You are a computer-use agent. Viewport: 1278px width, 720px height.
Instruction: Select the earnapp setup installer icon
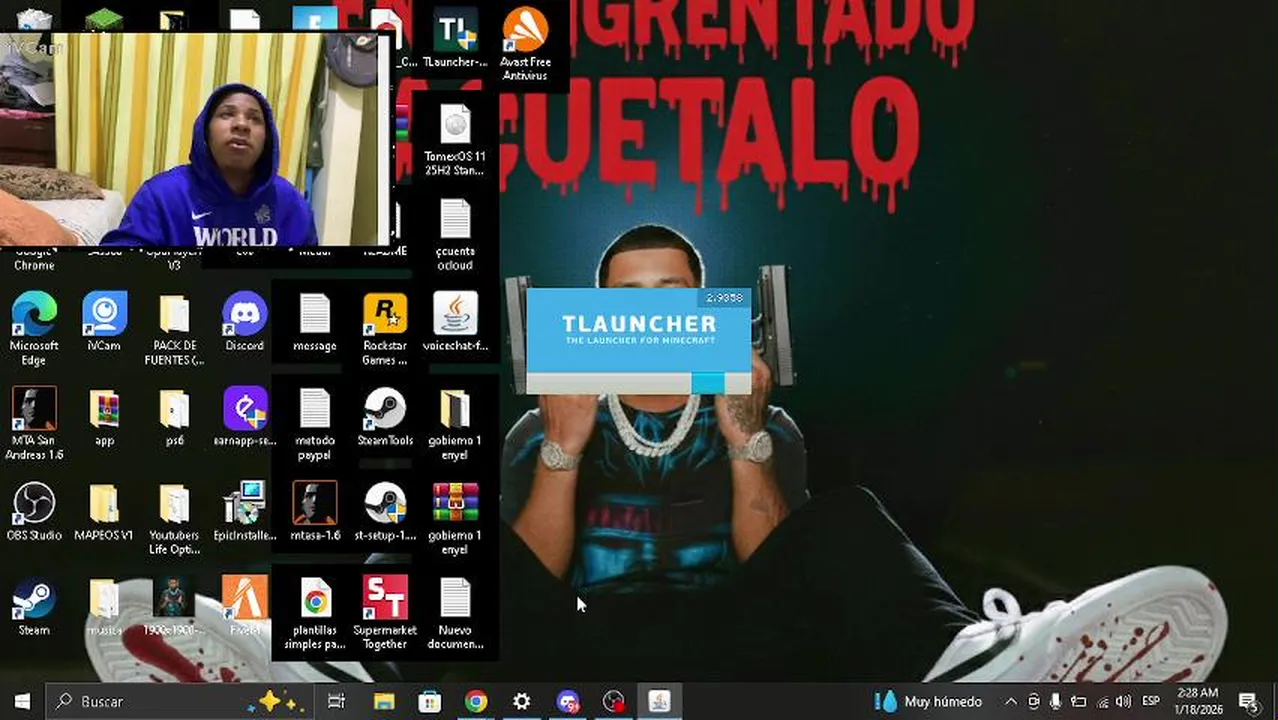(244, 417)
